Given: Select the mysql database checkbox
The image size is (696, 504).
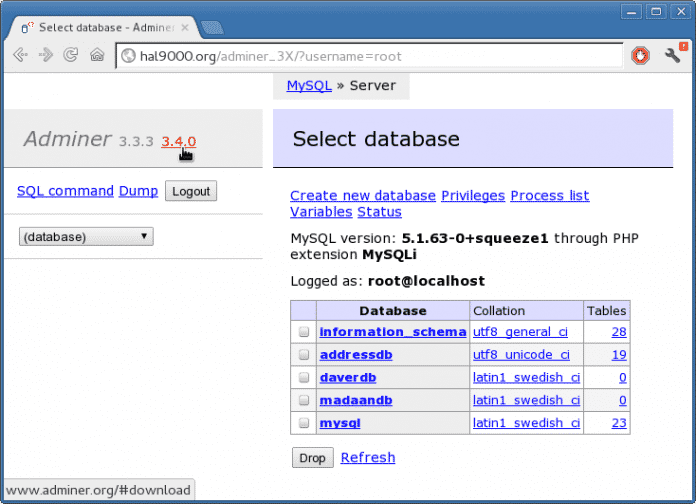Looking at the screenshot, I should tap(303, 424).
